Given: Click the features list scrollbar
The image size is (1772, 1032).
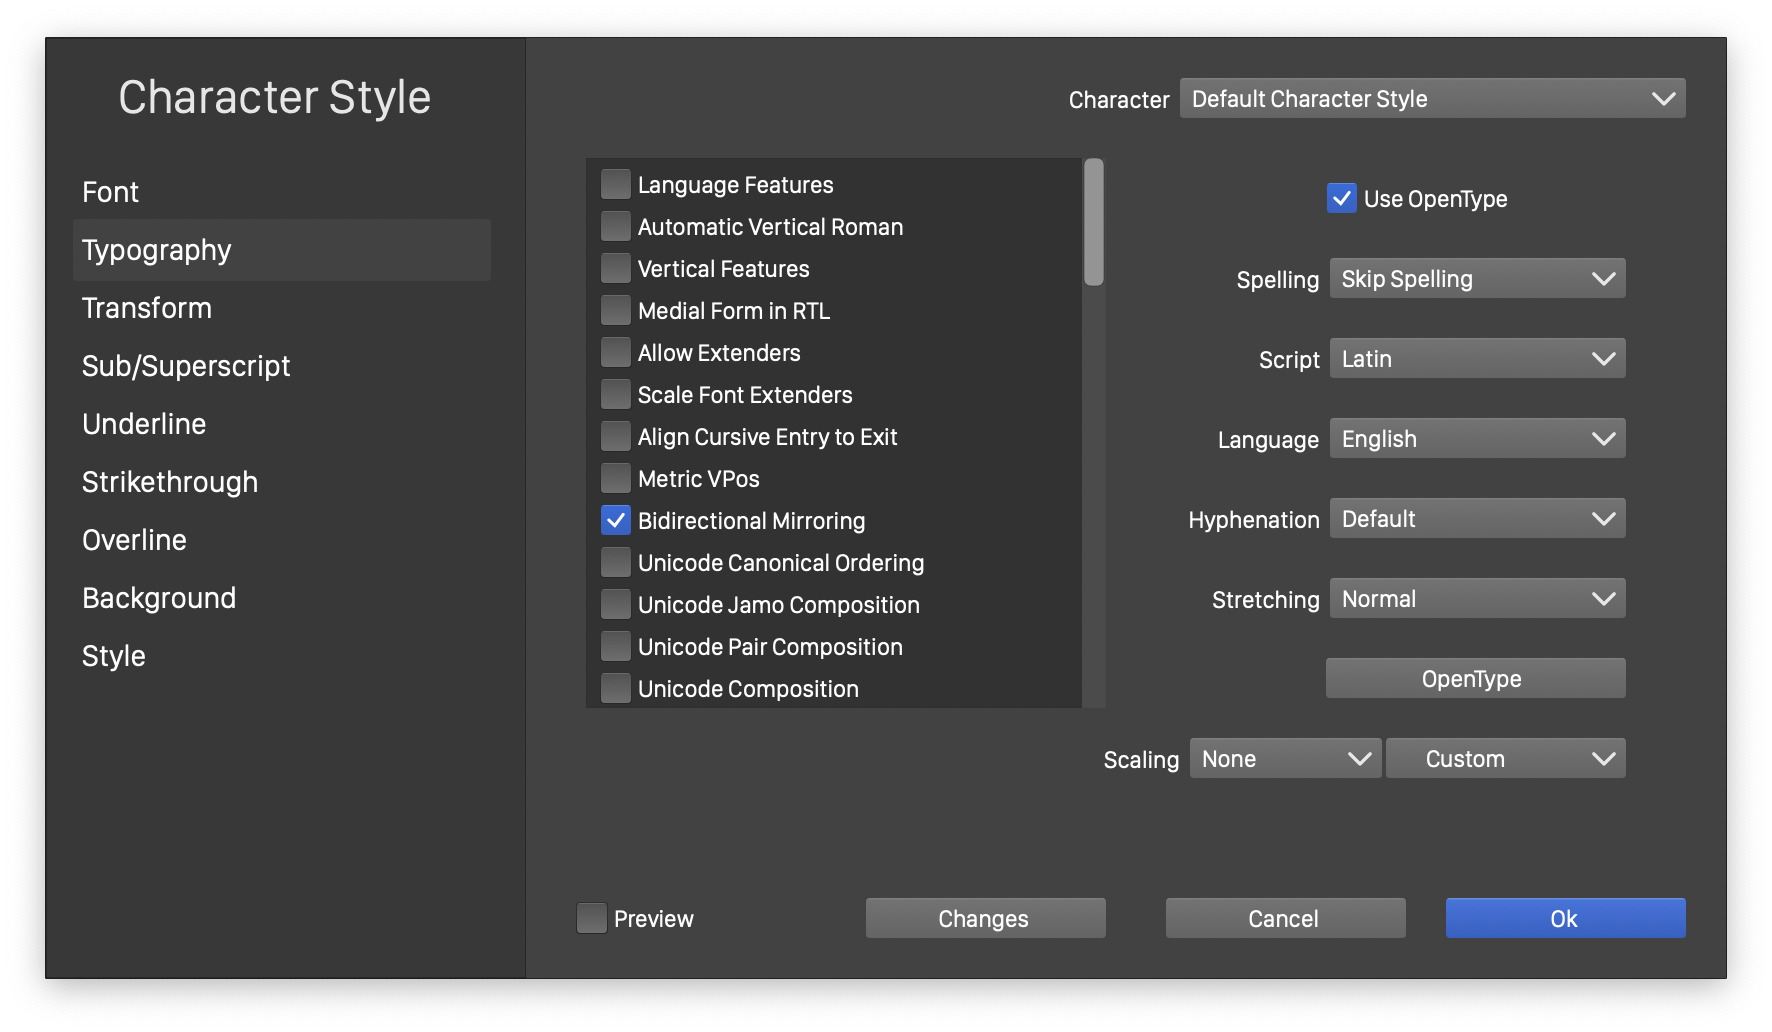Looking at the screenshot, I should pyautogui.click(x=1094, y=223).
